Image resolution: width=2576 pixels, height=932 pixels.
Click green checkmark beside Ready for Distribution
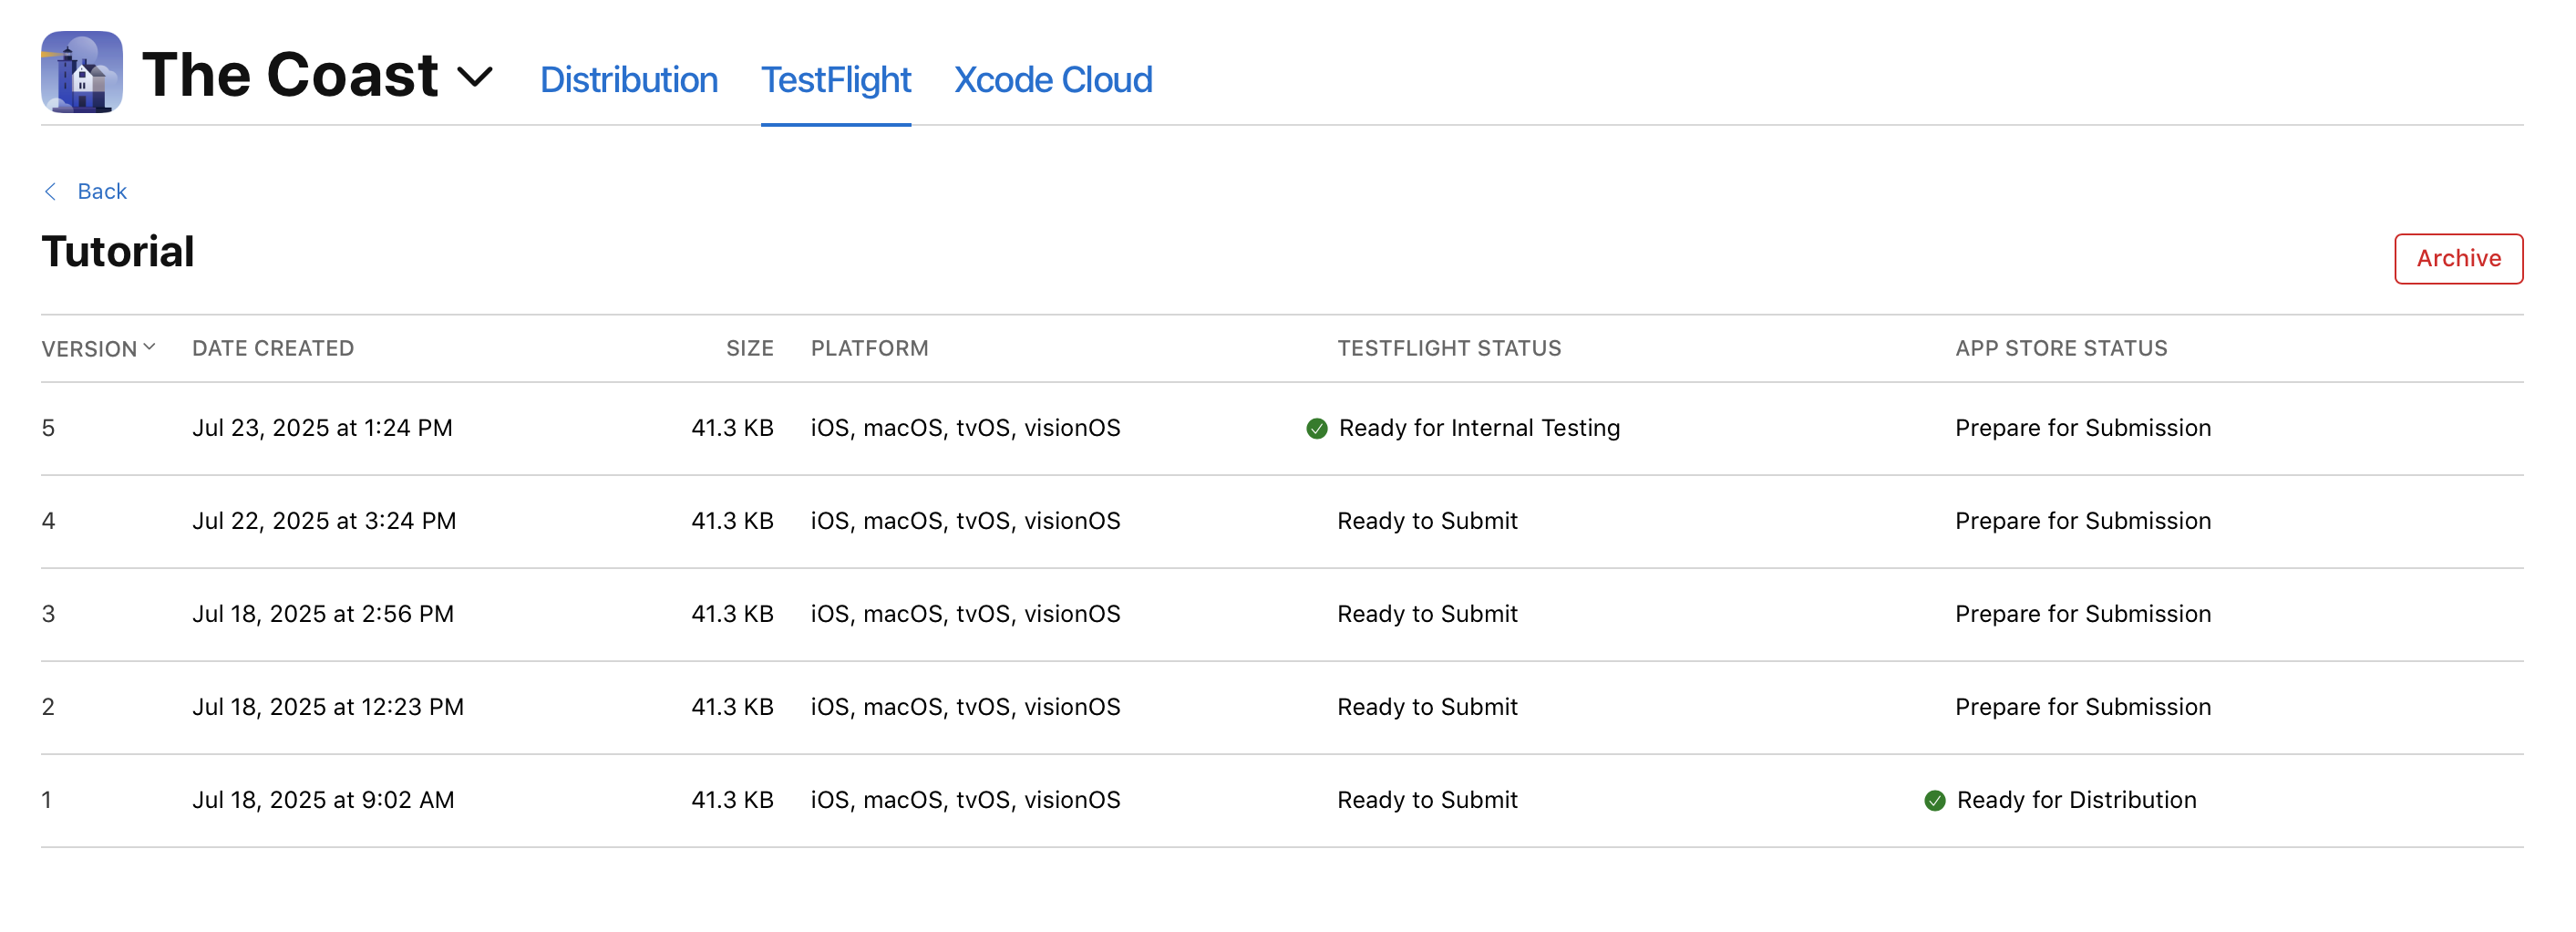[1934, 801]
